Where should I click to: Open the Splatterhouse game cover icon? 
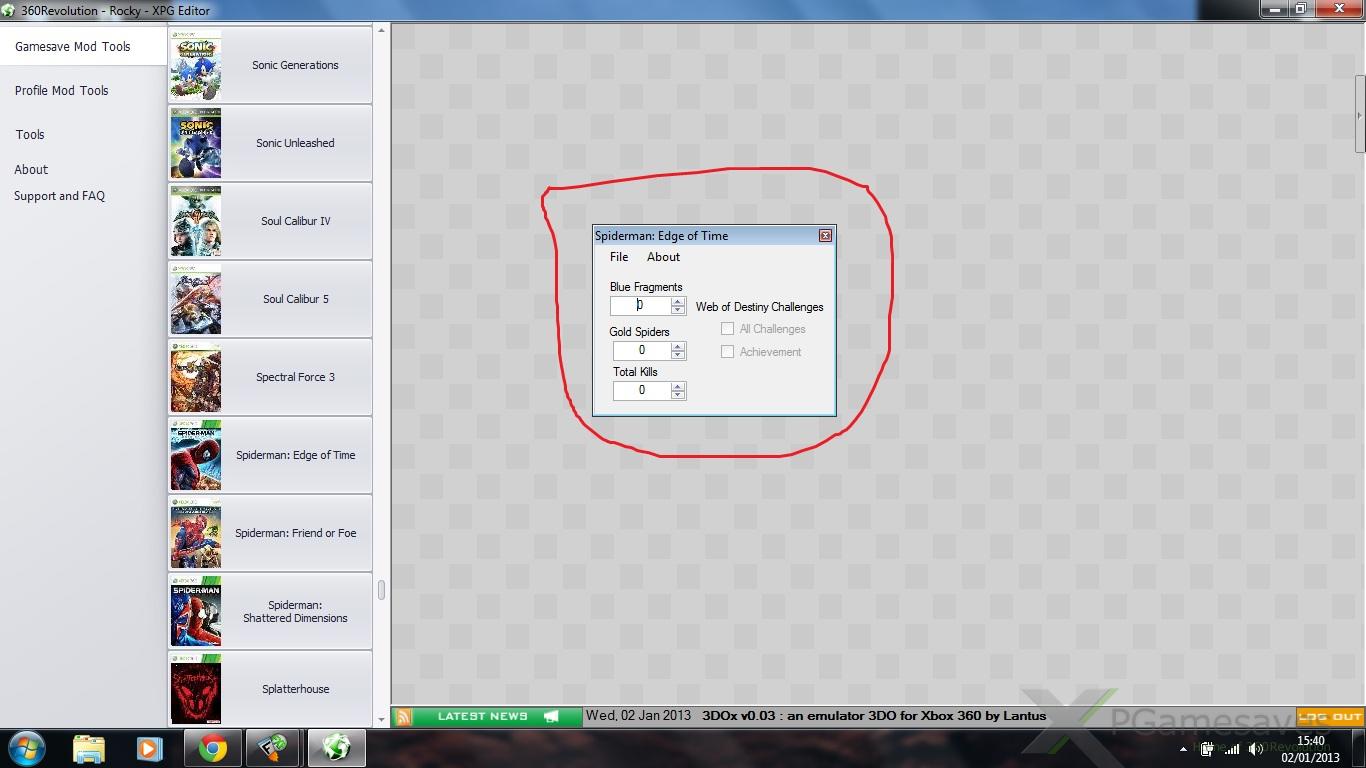click(196, 689)
